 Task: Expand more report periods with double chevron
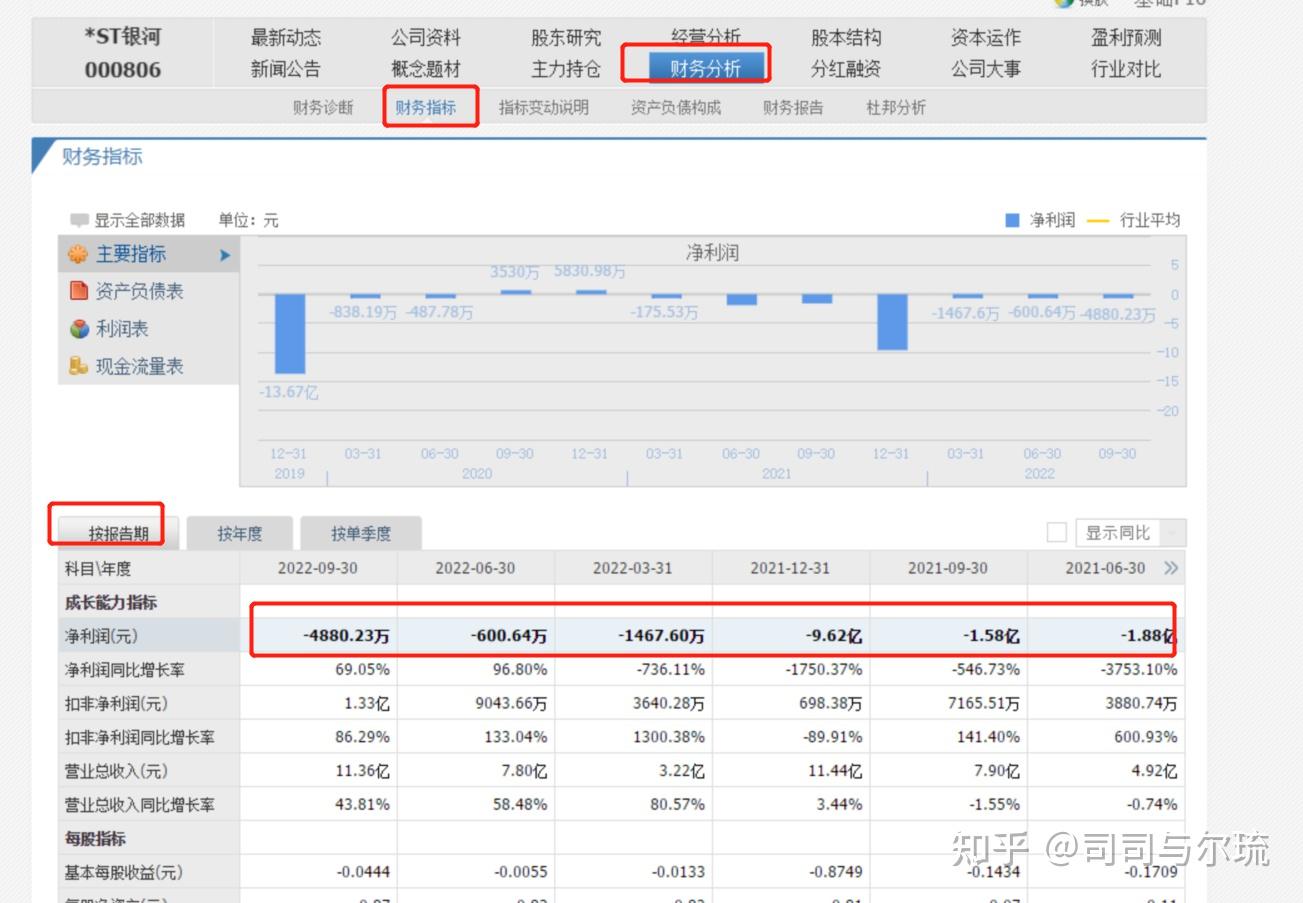click(x=1171, y=568)
